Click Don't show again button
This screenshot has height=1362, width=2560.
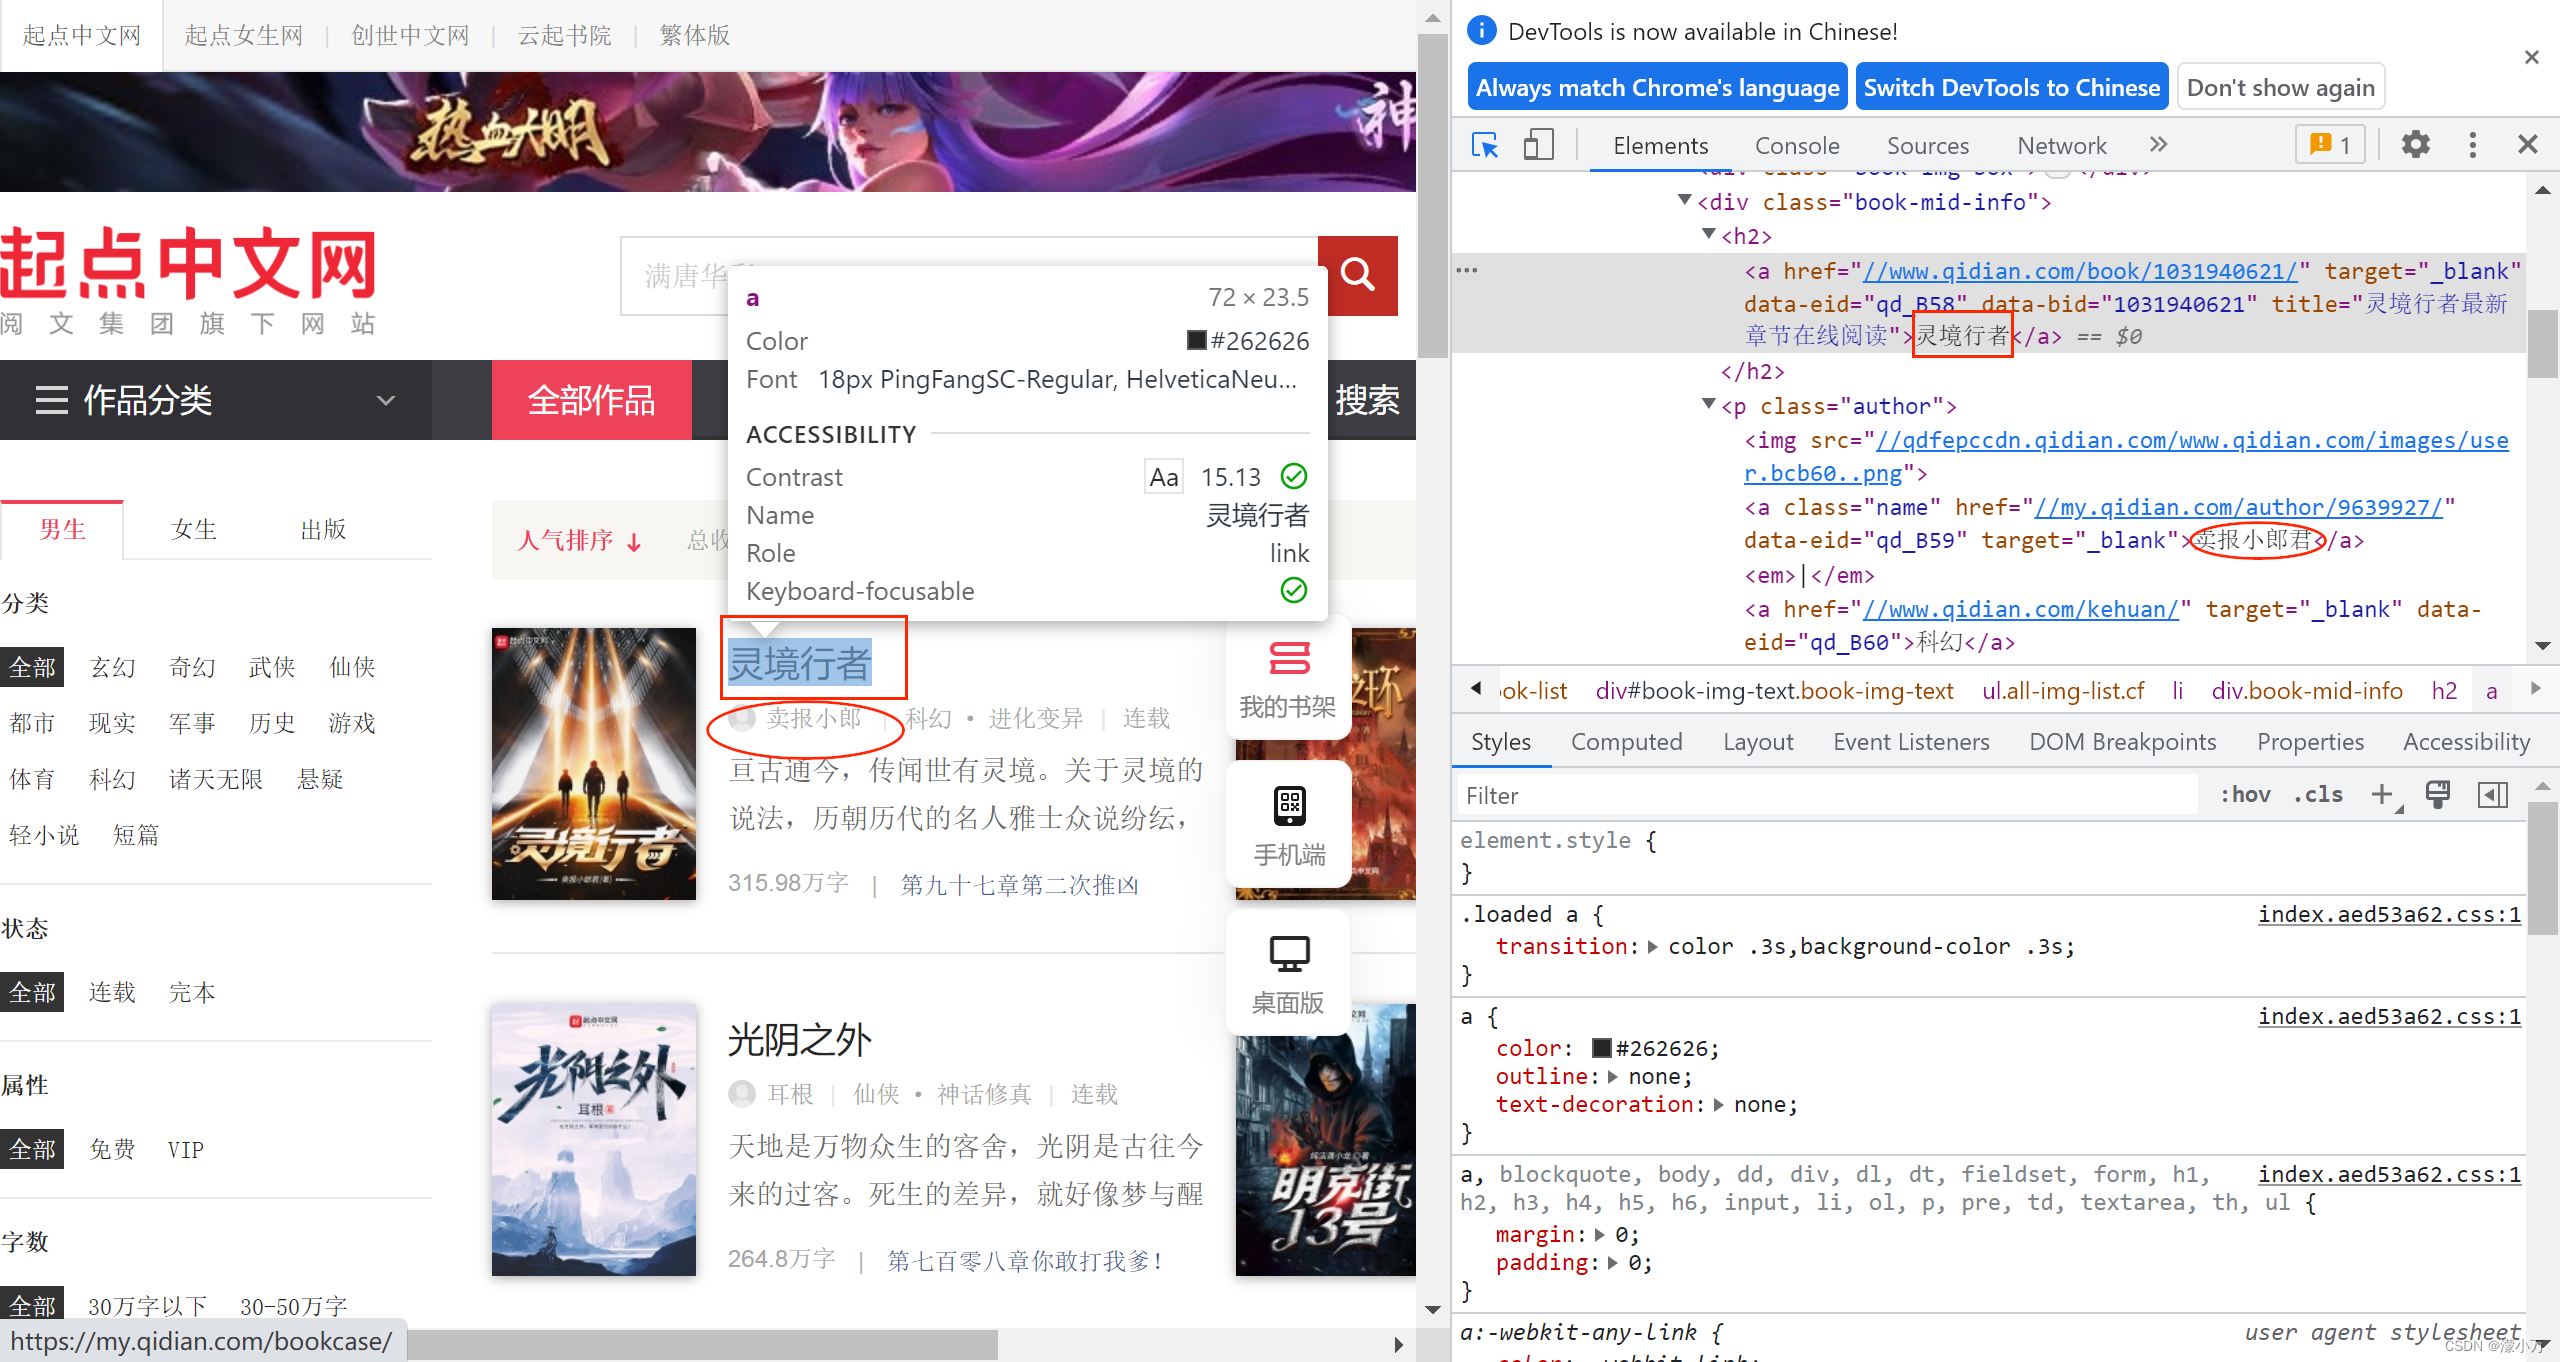click(2280, 88)
